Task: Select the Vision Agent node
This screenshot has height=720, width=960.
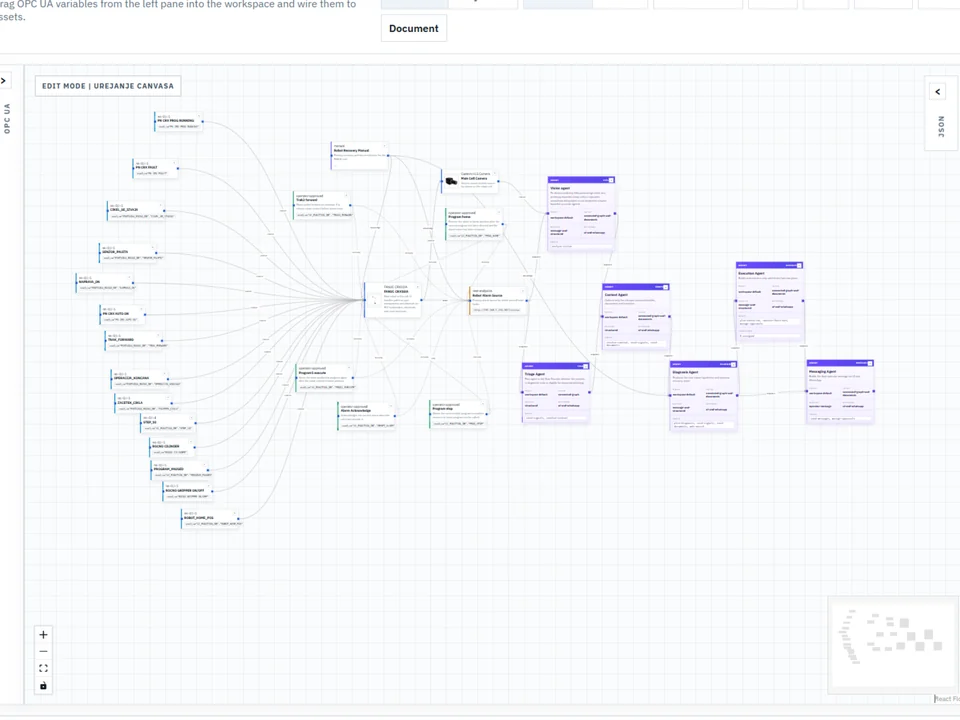Action: click(x=581, y=214)
